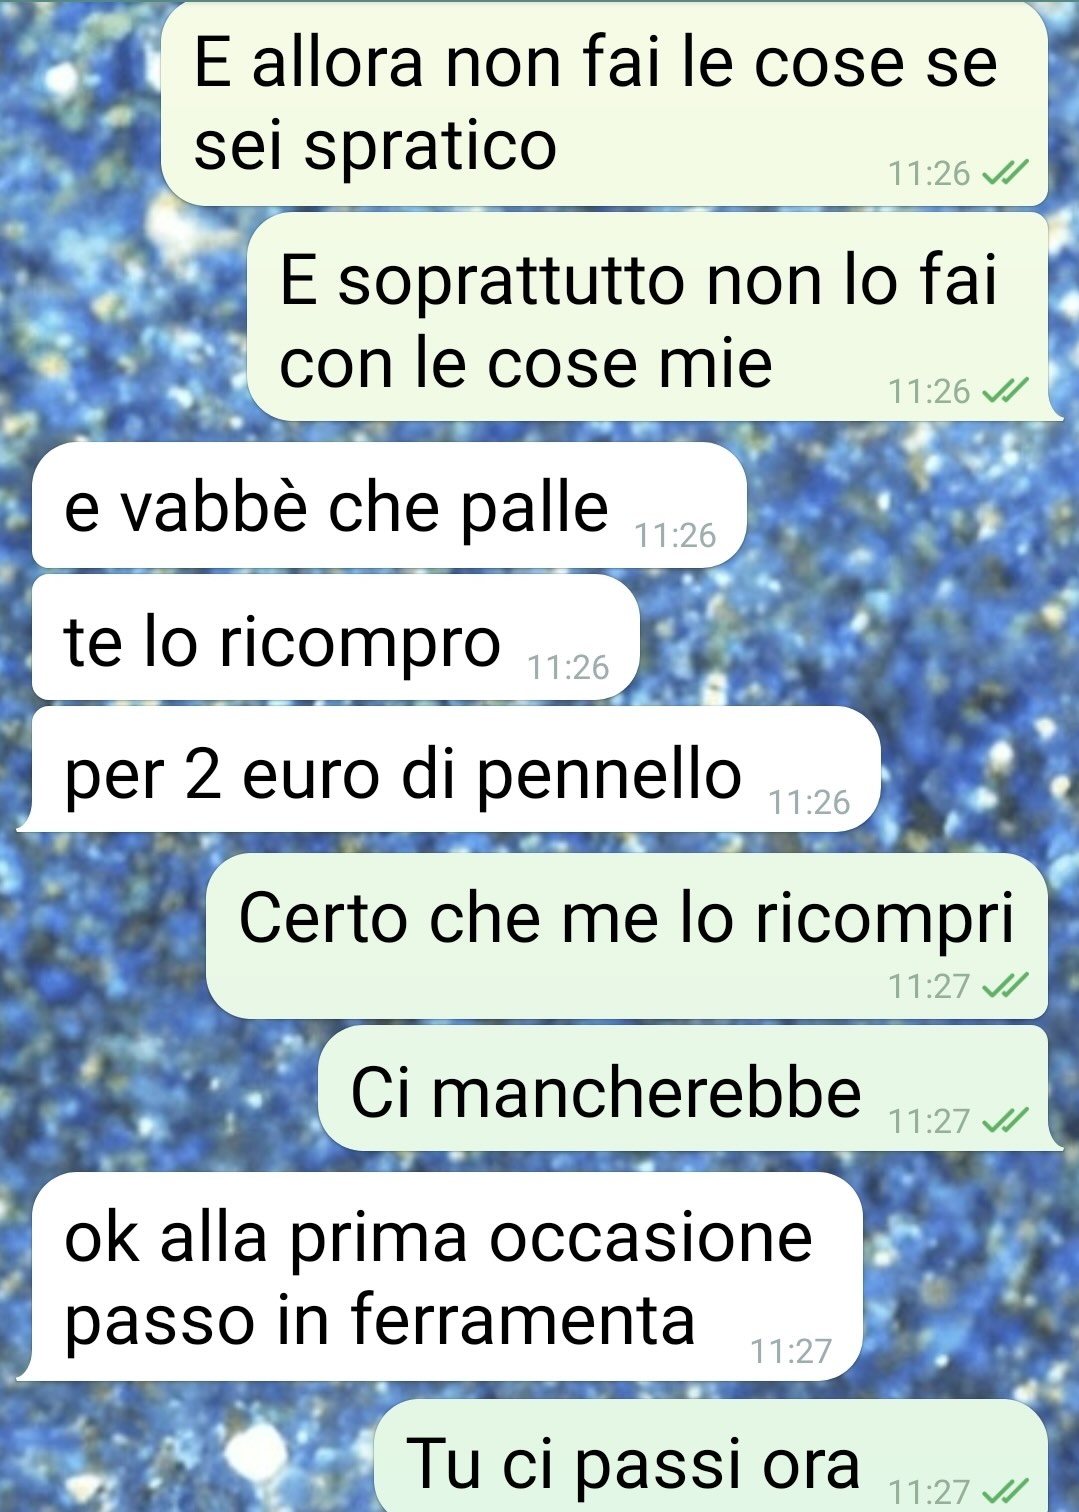Tap the read checkmarks on "sei spratico" message
This screenshot has width=1079, height=1512.
click(x=1004, y=174)
